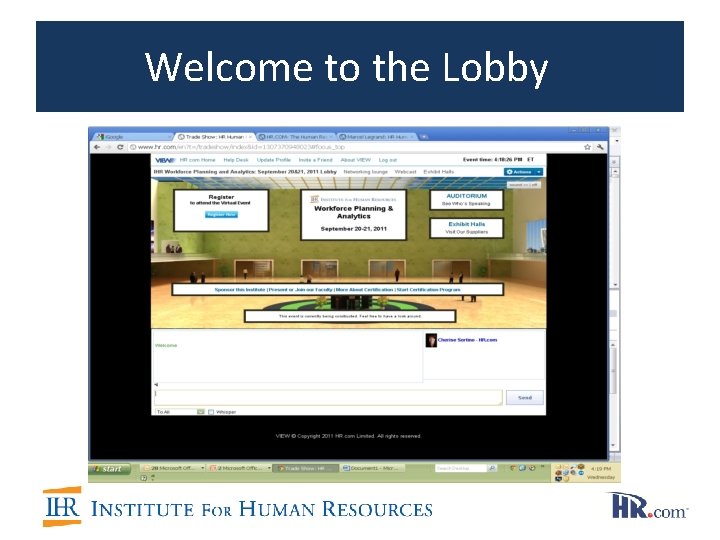Click the VIEW logo in the navigation bar
This screenshot has width=720, height=540.
coord(165,160)
